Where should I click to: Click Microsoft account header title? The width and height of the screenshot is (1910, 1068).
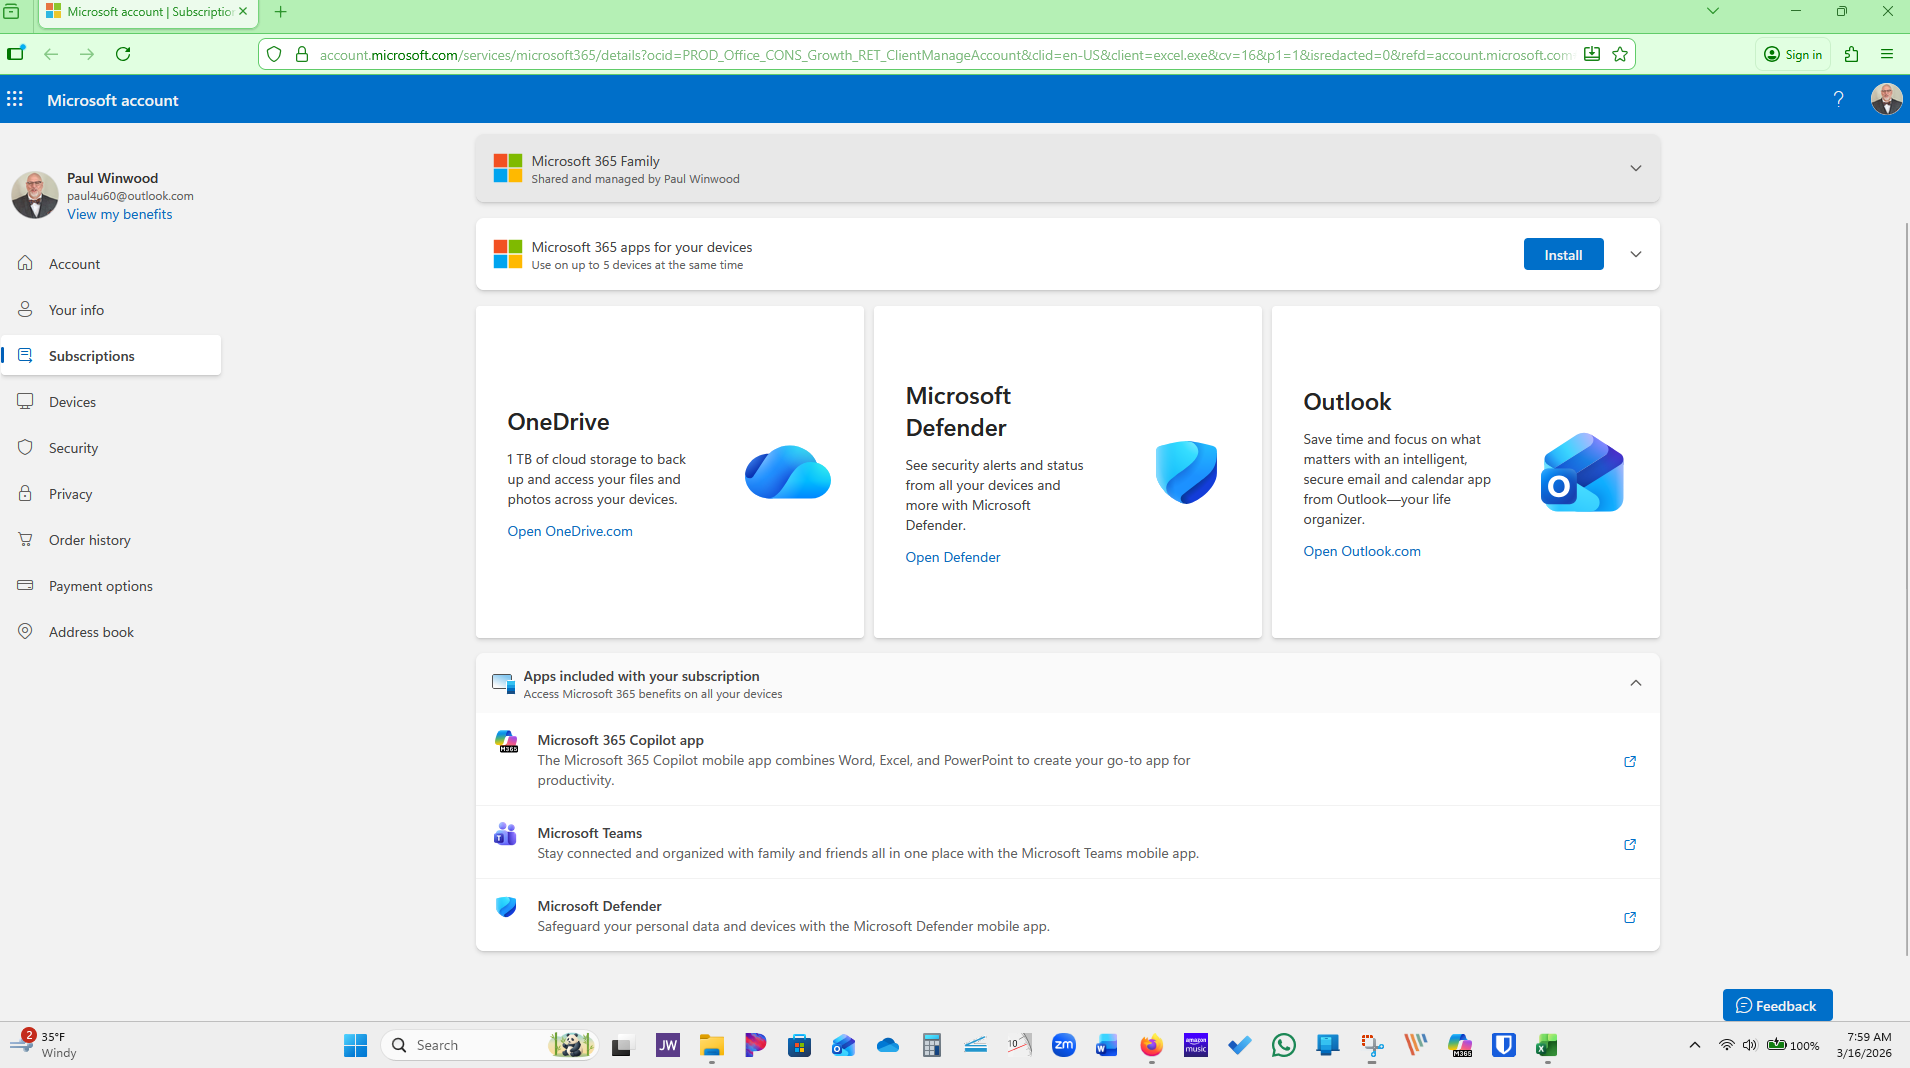[113, 100]
